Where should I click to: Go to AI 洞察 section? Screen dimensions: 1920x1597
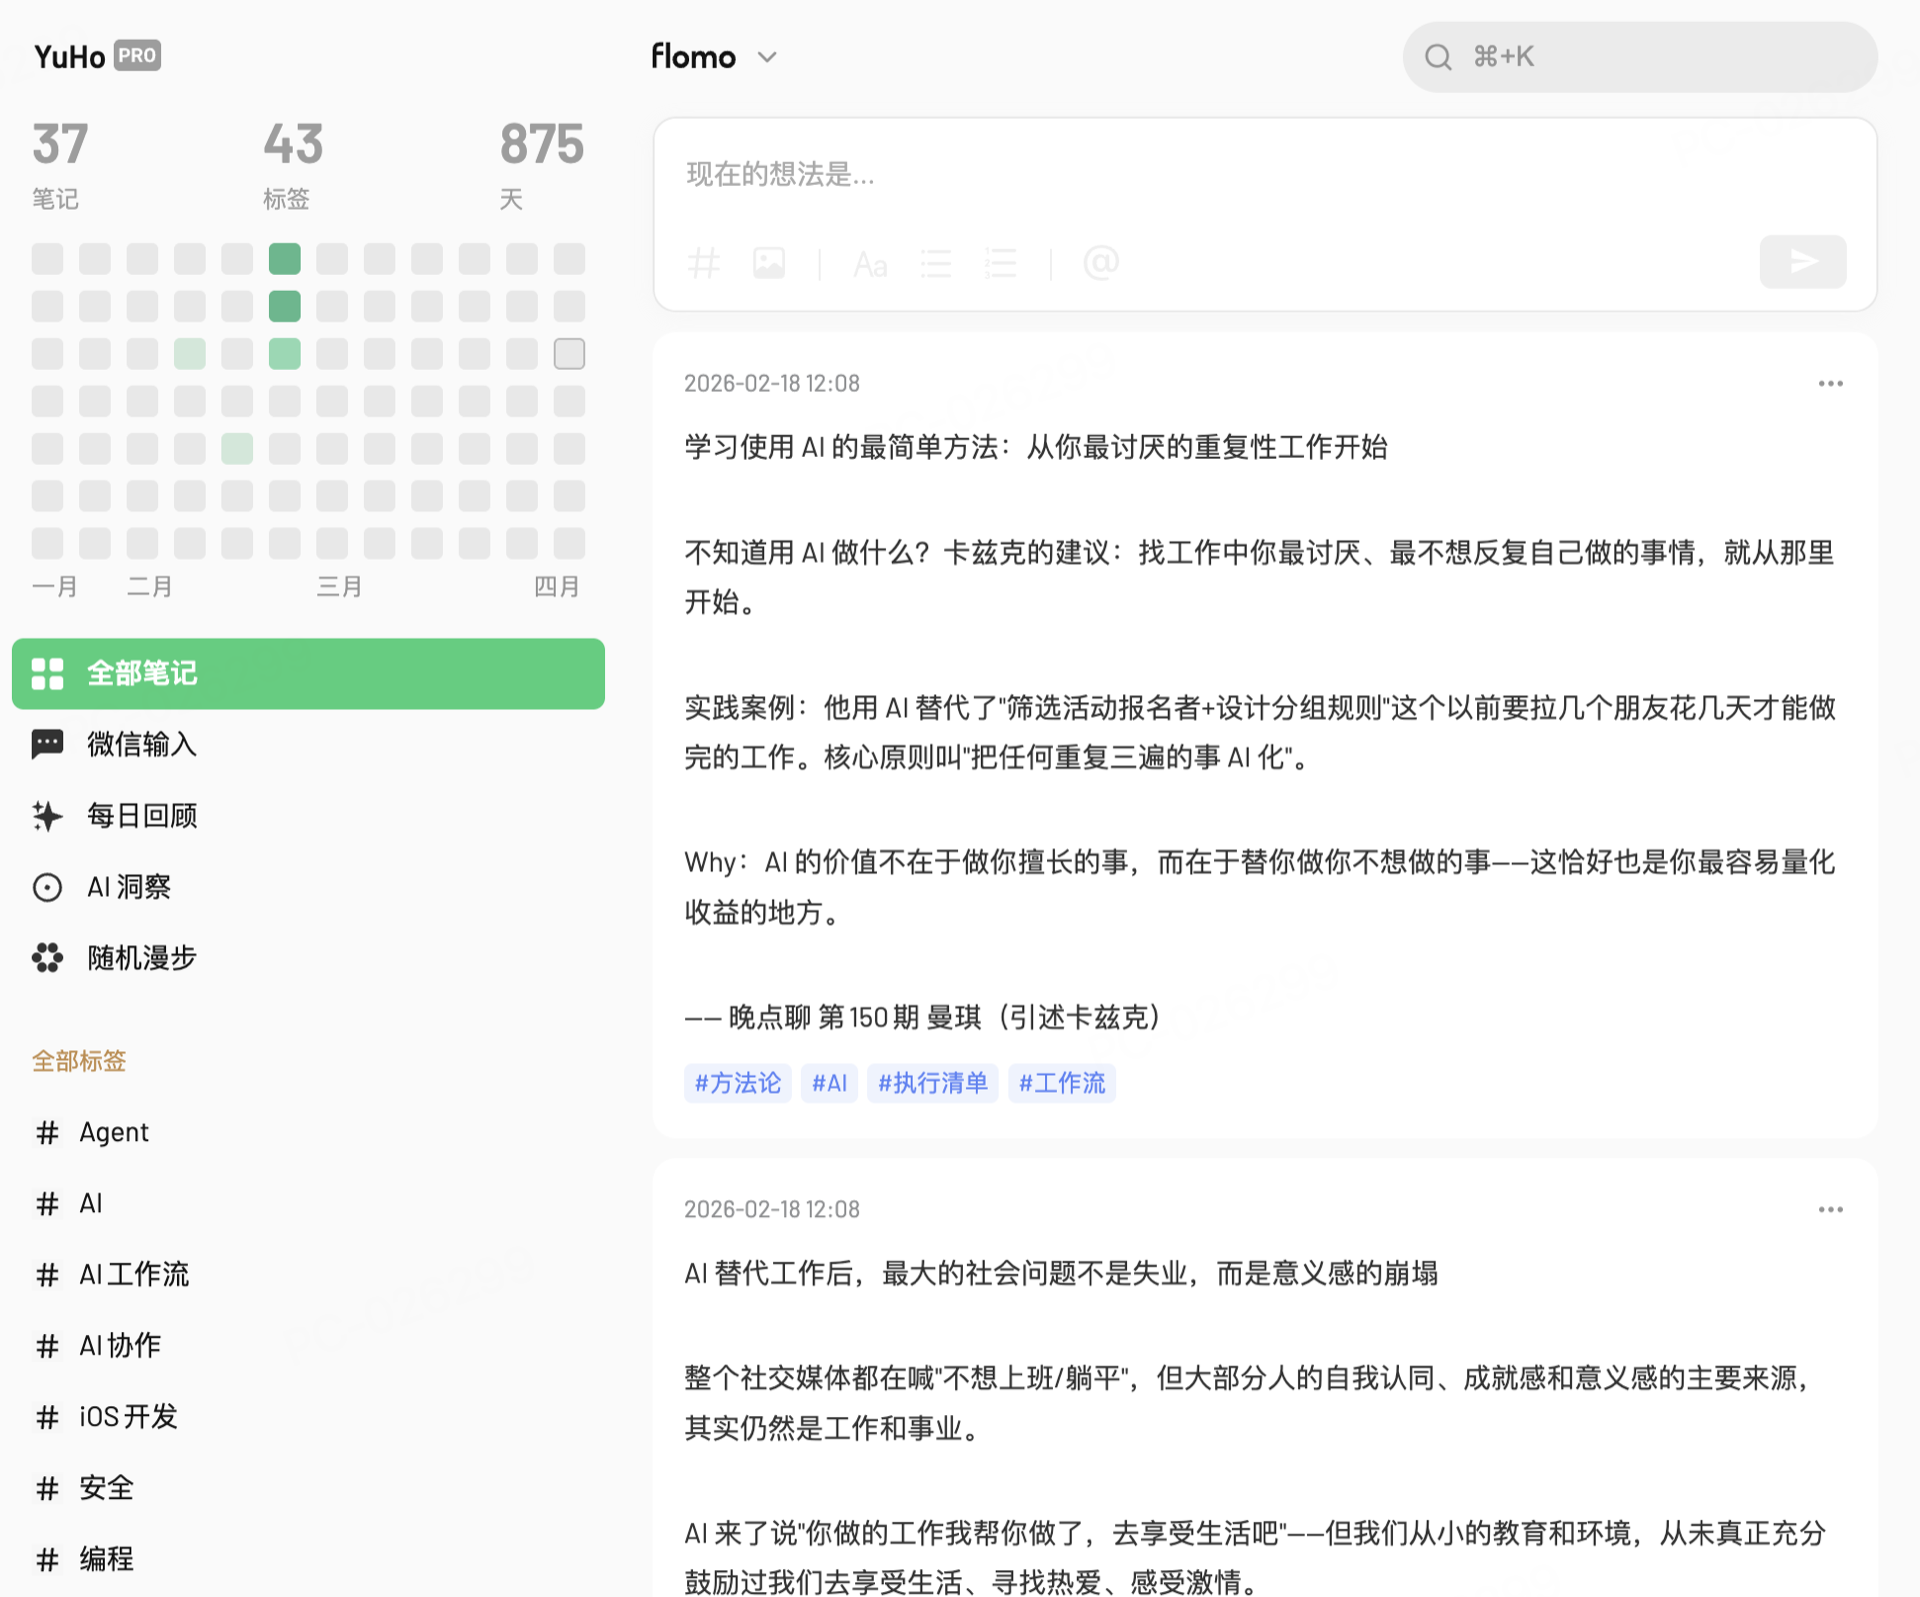point(128,887)
